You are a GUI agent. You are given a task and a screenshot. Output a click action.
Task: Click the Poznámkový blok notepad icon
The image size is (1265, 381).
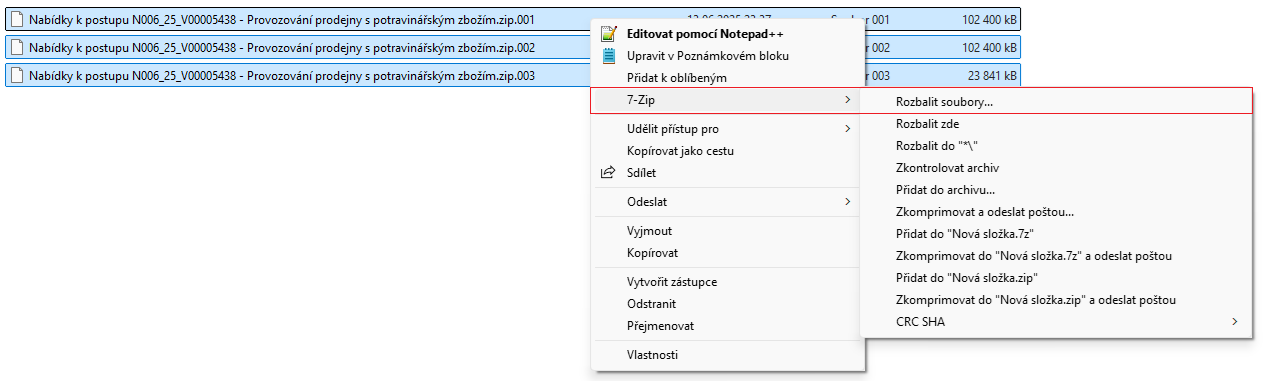608,55
